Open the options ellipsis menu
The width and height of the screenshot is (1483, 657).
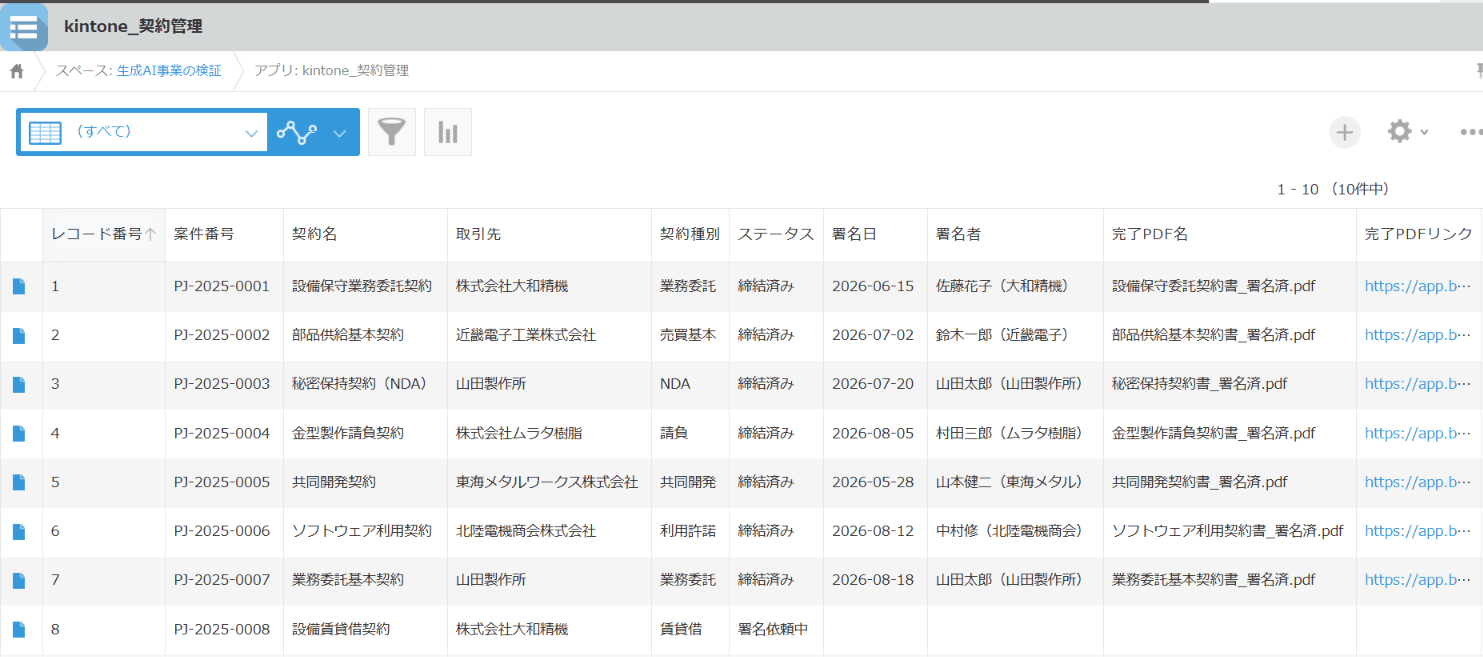1471,132
